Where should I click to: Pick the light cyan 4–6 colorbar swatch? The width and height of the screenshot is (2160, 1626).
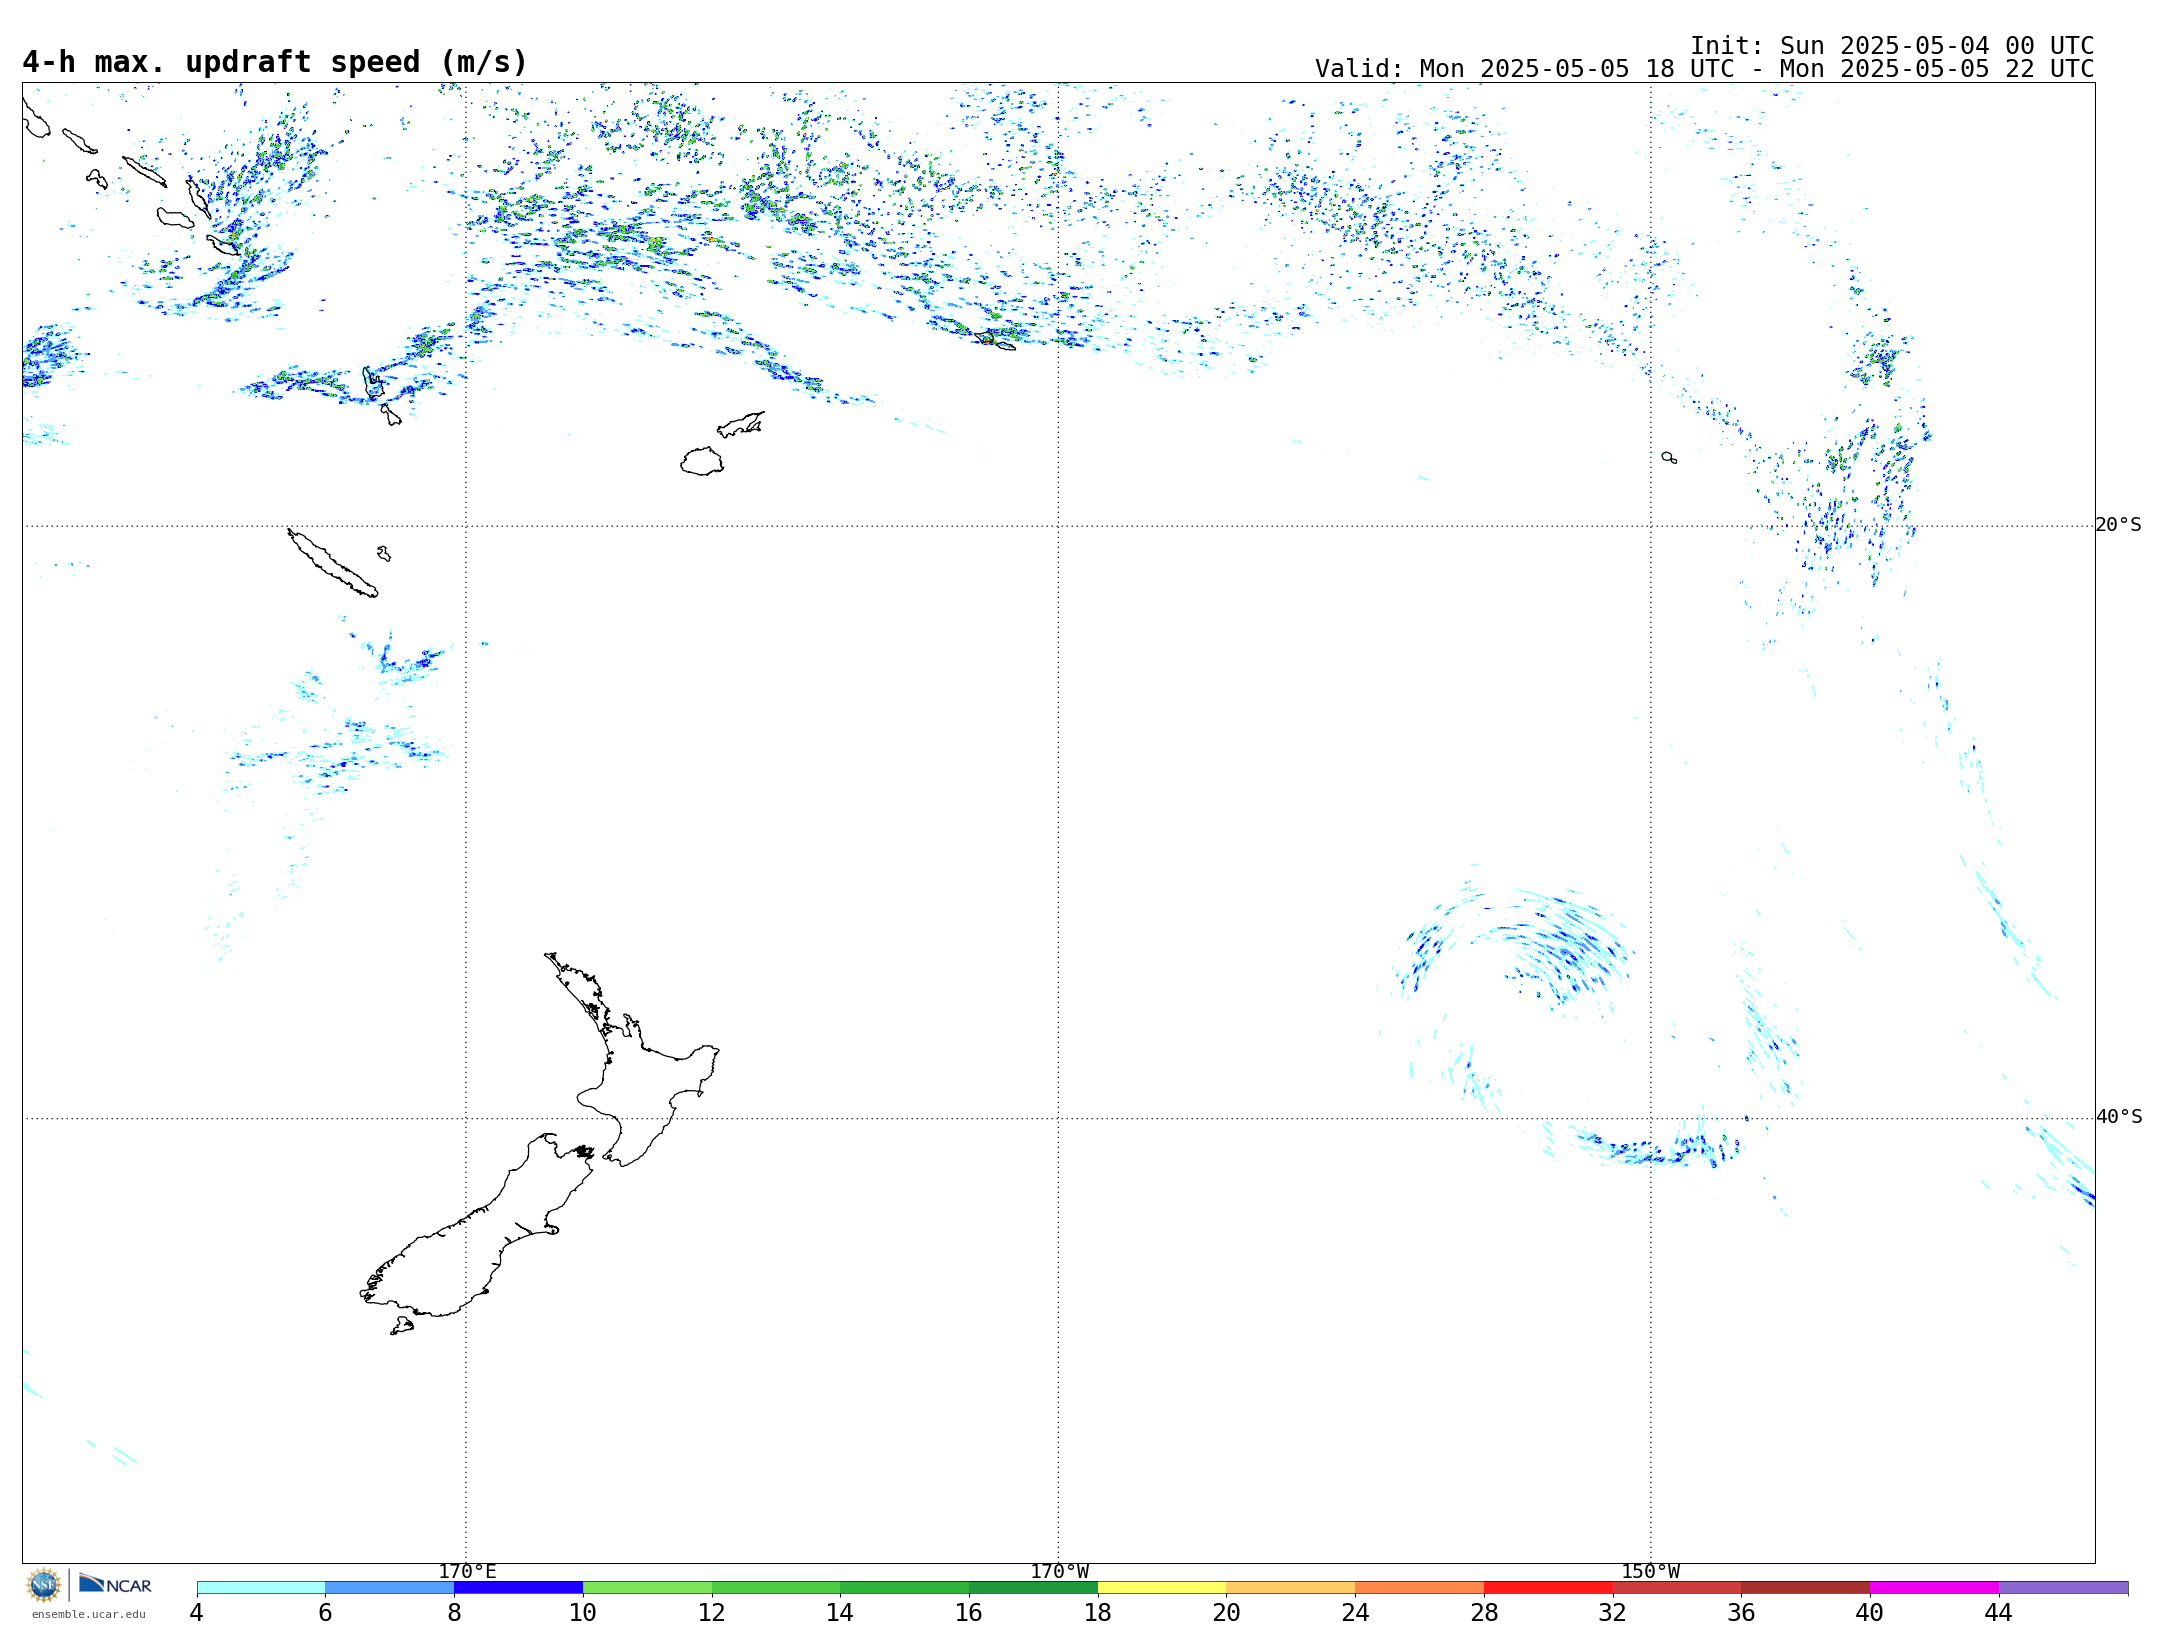tap(261, 1588)
